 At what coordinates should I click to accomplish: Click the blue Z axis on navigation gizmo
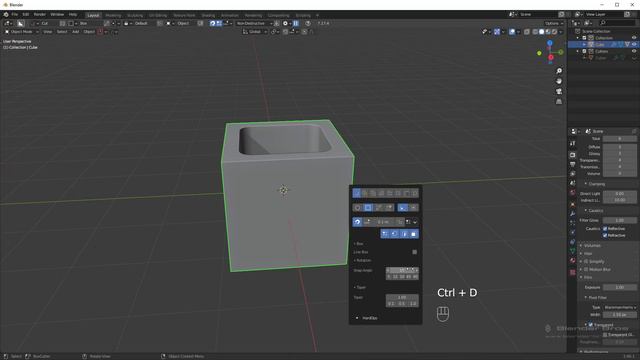click(550, 43)
